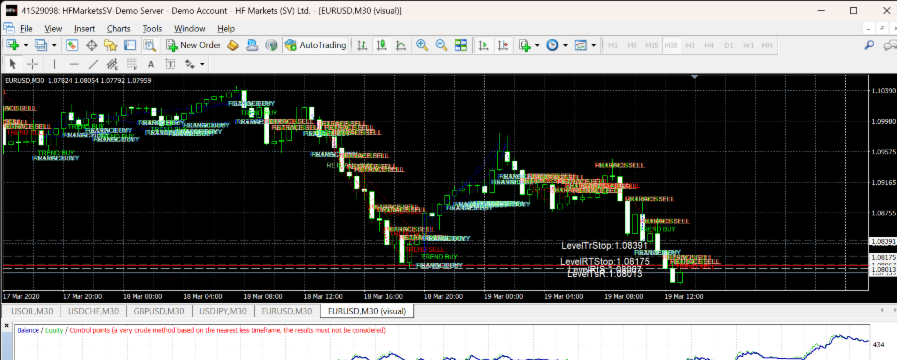The height and width of the screenshot is (360, 897).
Task: Select the equidistant channel tool
Action: pos(112,64)
